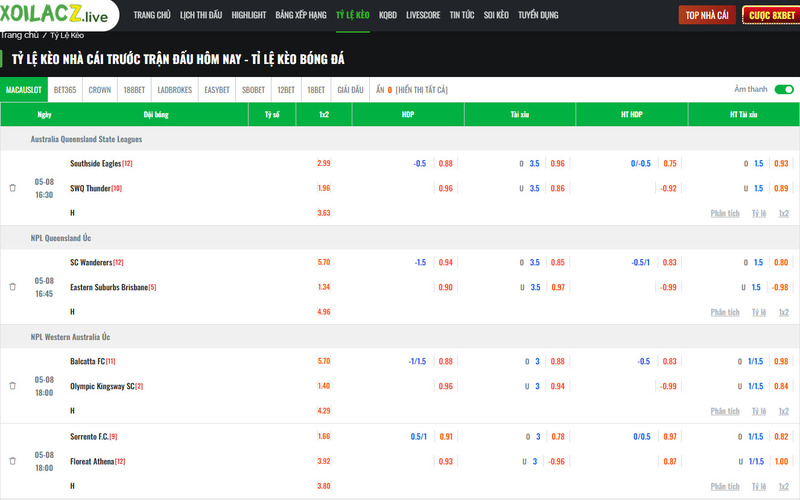
Task: Open Tỷ lệ link for Balcatta FC match
Action: coord(759,411)
